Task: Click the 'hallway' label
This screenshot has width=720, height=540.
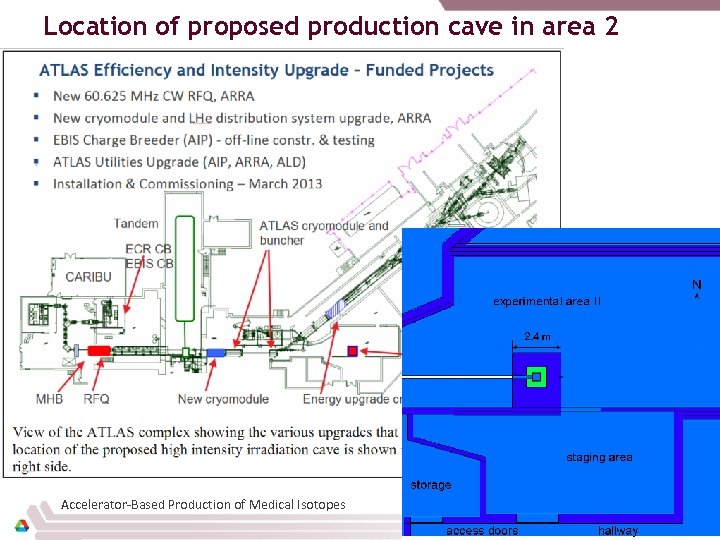Action: 618,531
